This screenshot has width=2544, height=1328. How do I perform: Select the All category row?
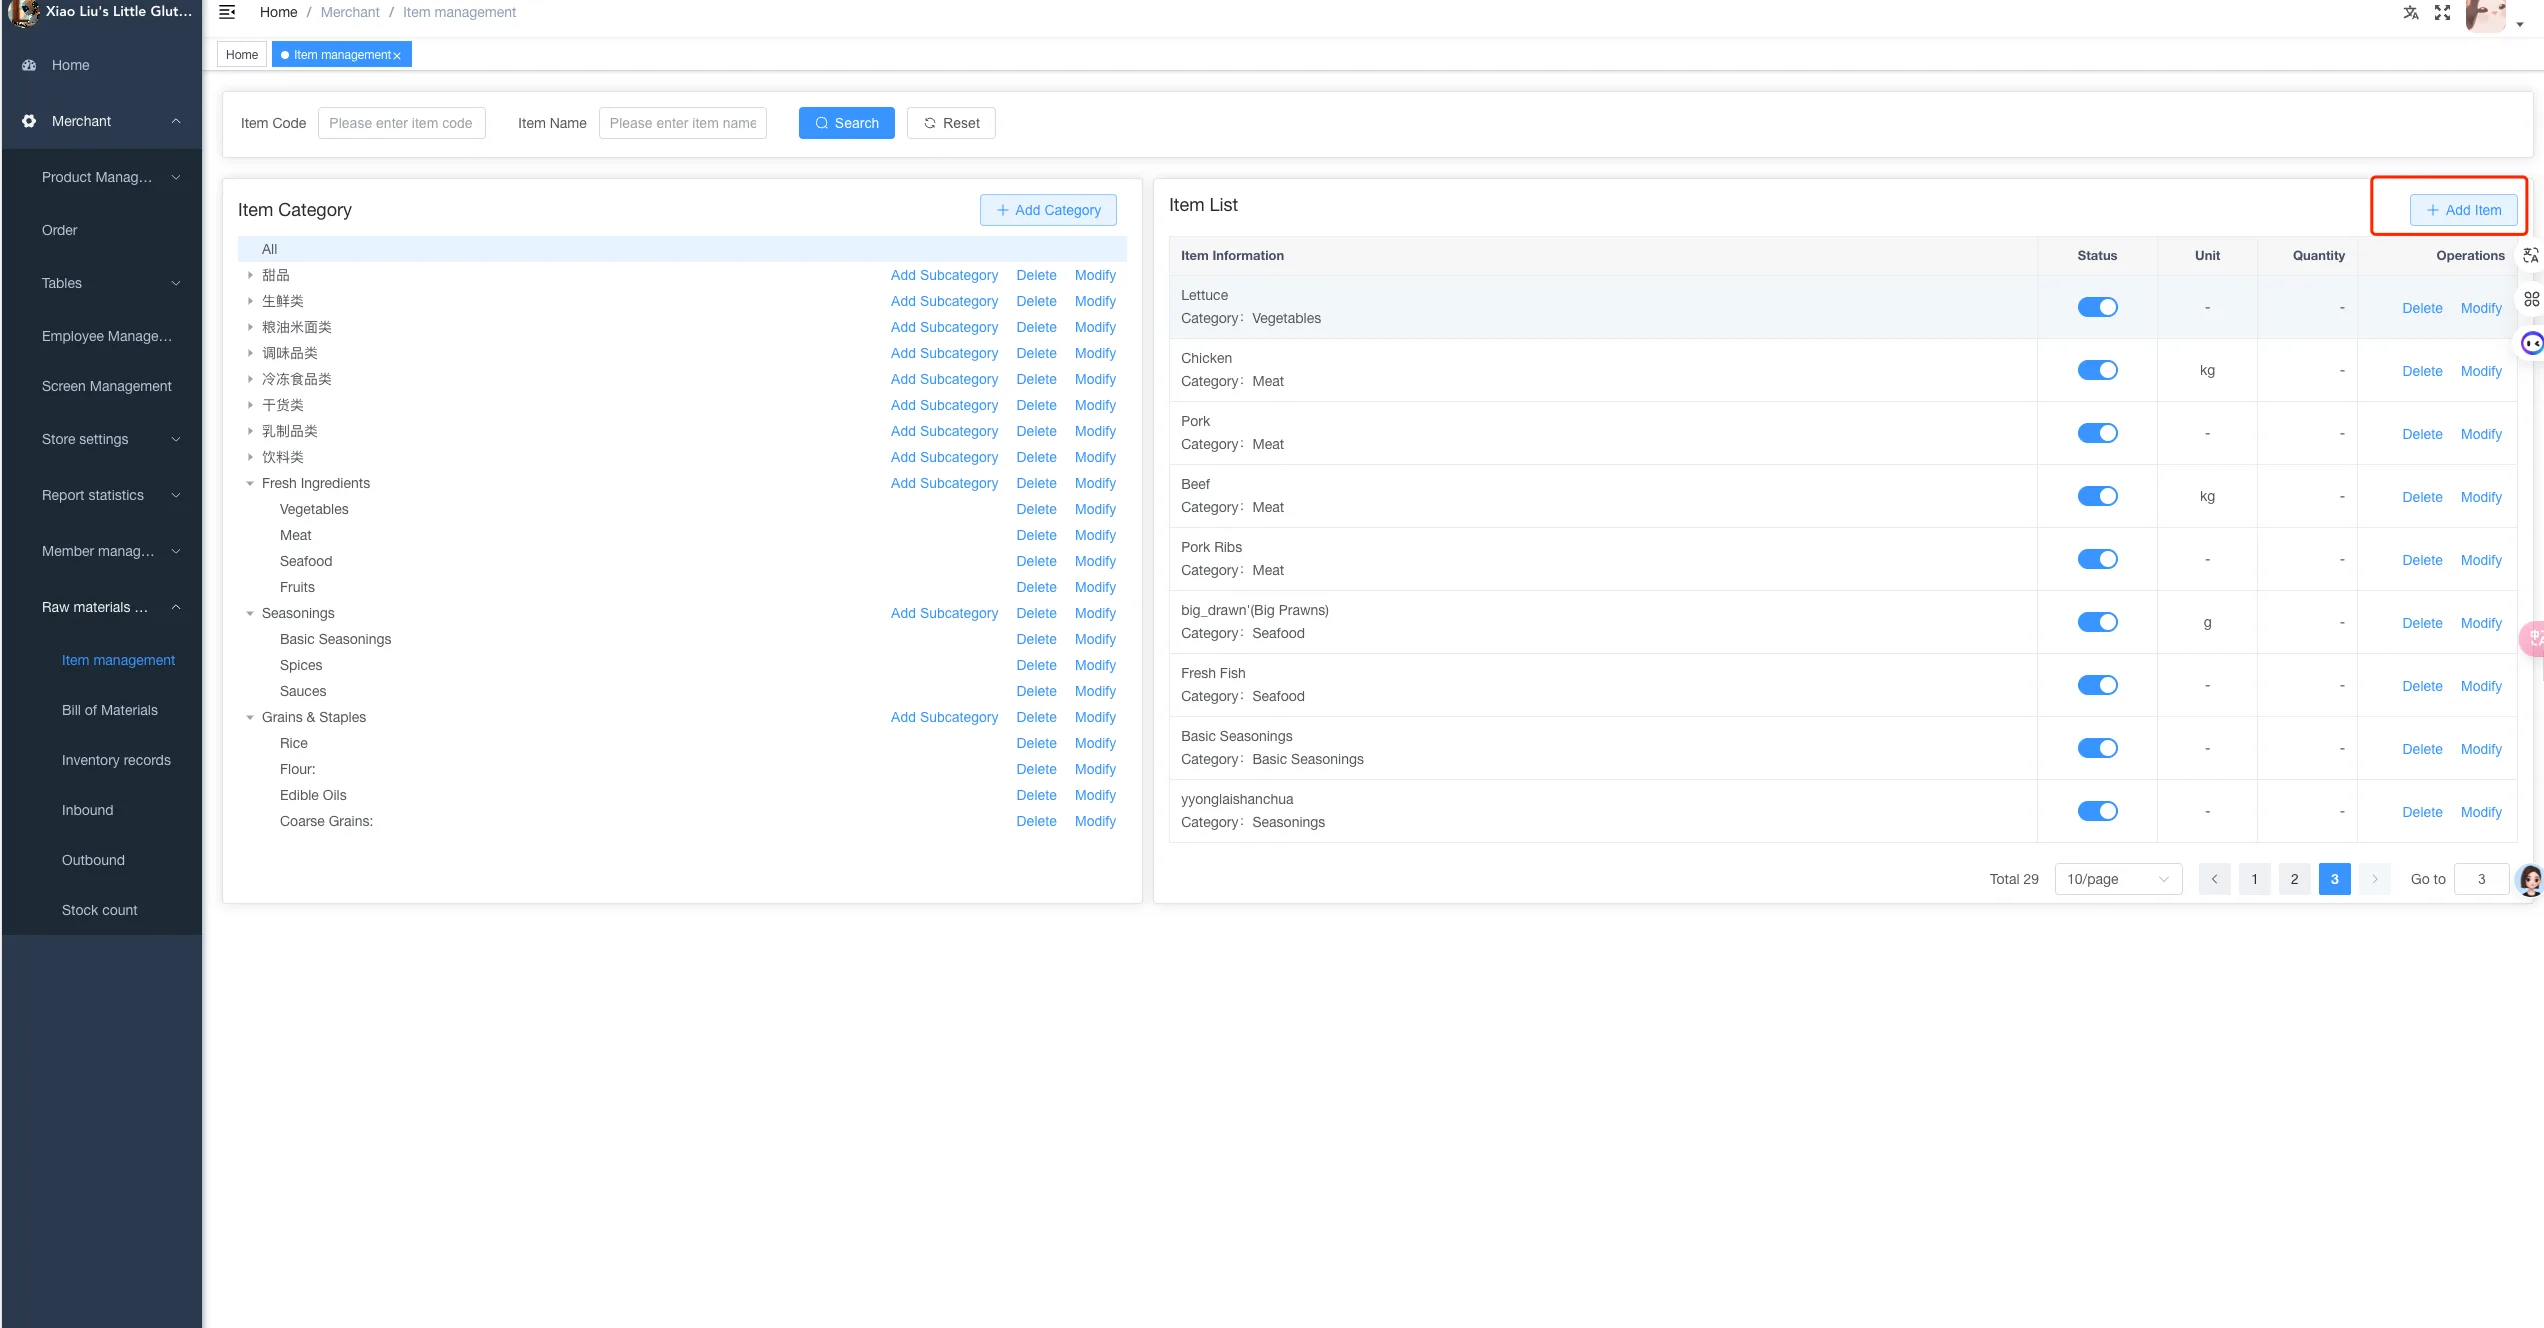(x=682, y=249)
